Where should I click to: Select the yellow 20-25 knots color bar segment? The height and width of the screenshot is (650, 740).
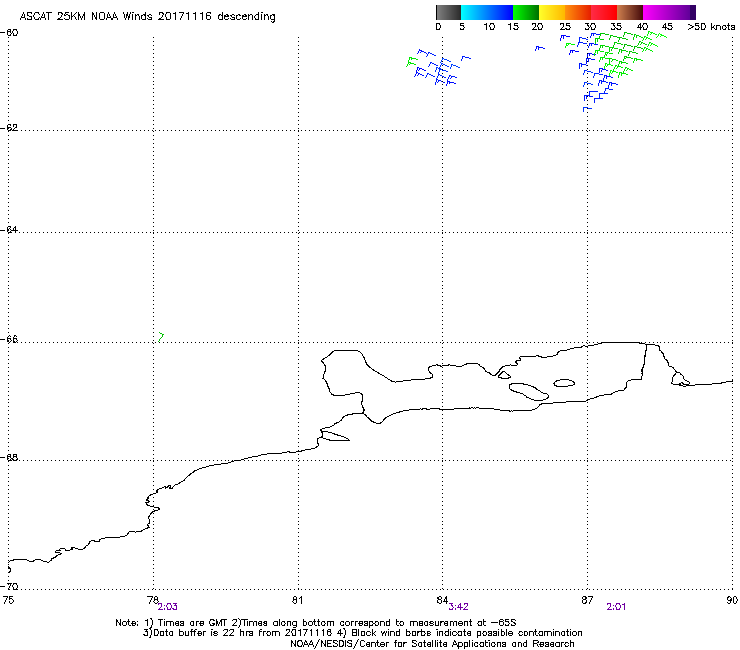click(x=552, y=12)
